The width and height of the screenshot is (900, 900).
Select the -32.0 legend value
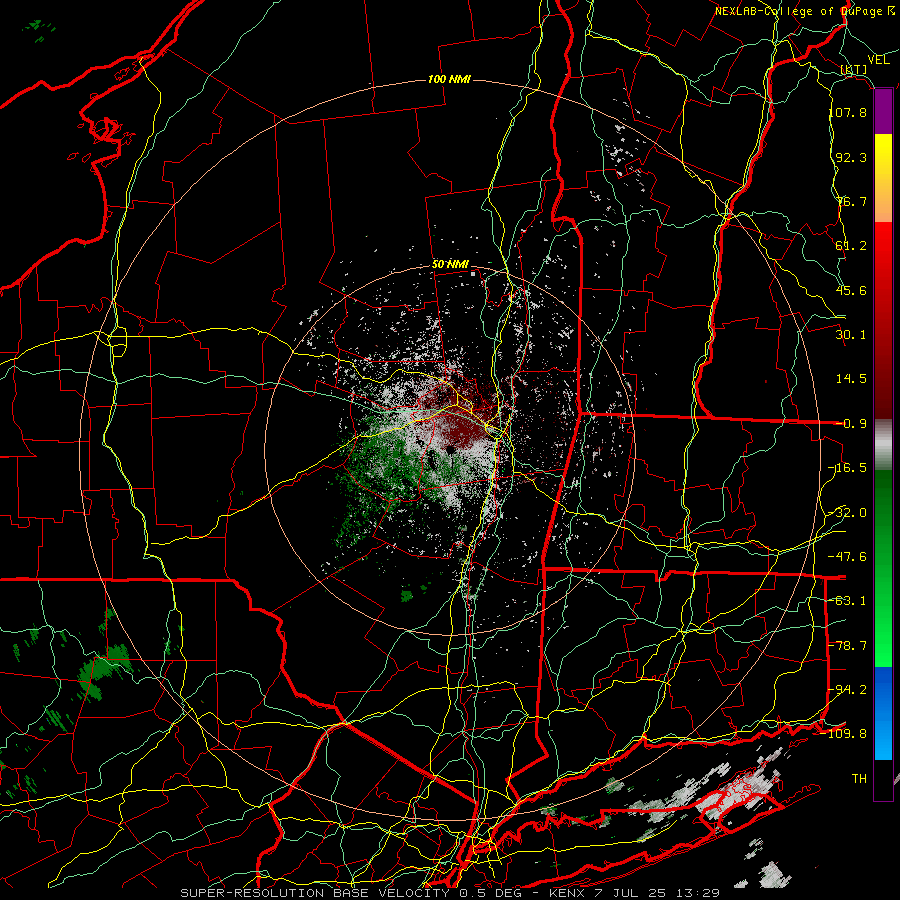(848, 512)
